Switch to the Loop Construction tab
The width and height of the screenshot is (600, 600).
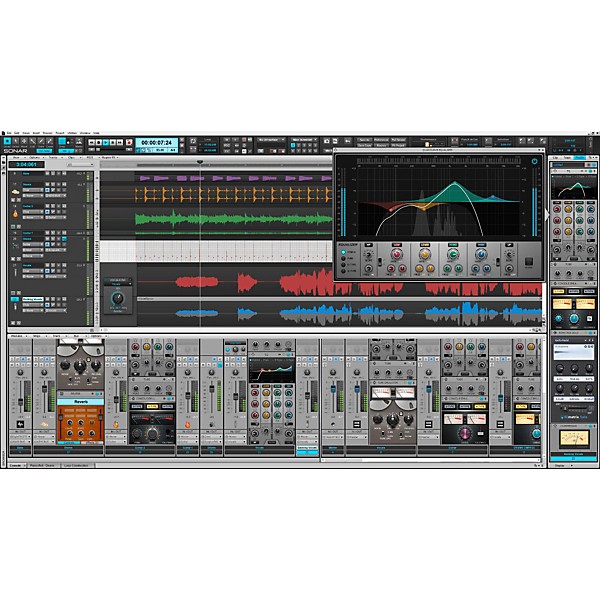tap(76, 465)
